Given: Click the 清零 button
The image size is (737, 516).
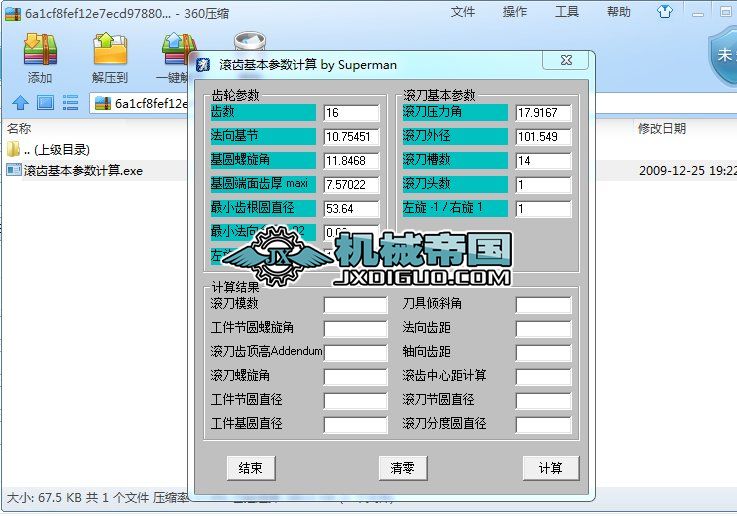Looking at the screenshot, I should coord(403,468).
